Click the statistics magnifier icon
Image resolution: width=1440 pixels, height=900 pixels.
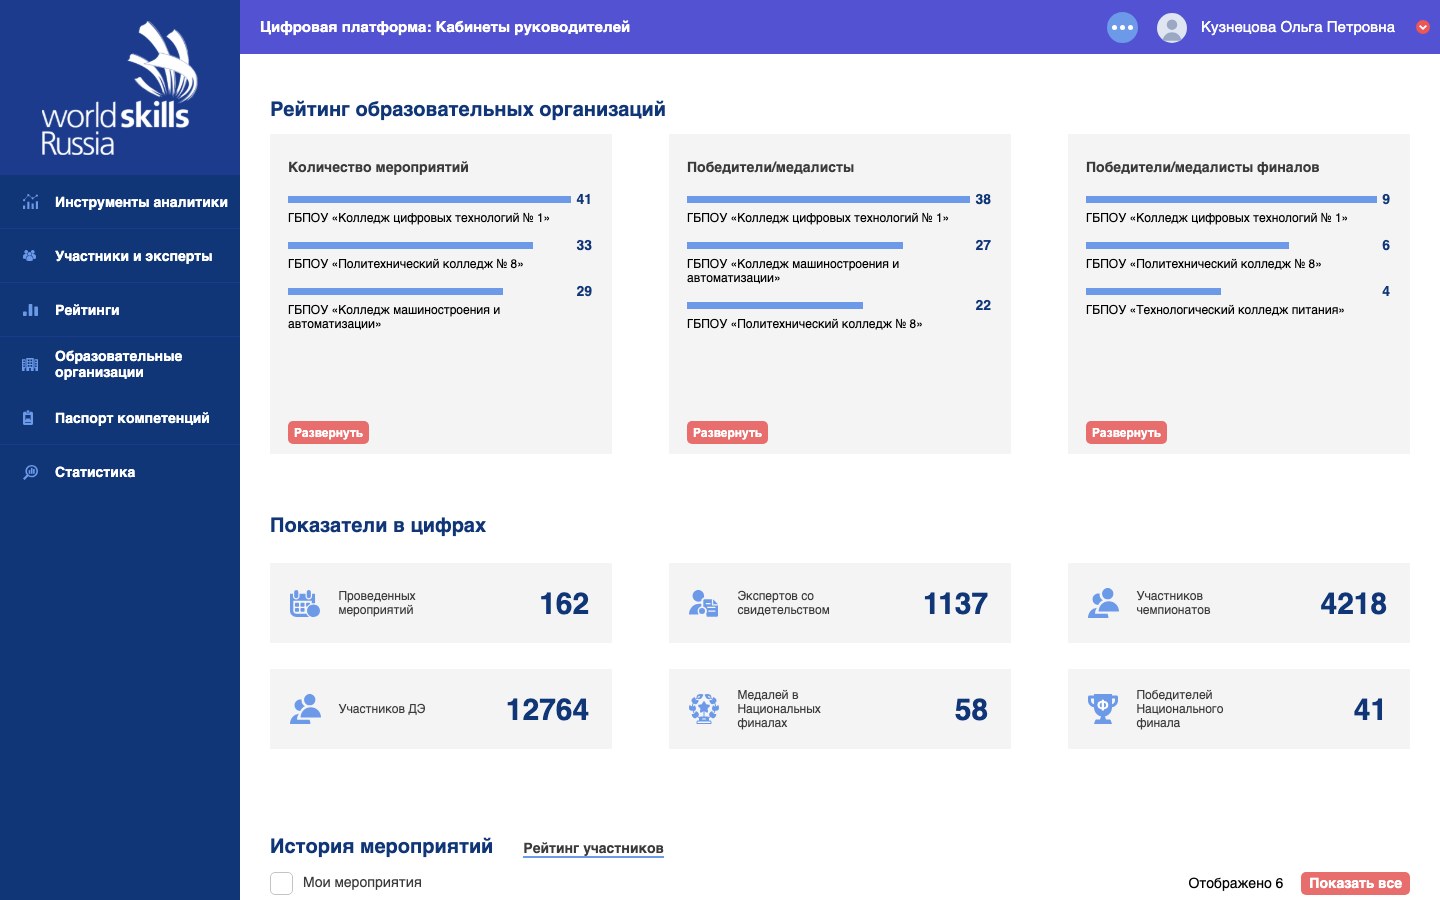pyautogui.click(x=30, y=472)
